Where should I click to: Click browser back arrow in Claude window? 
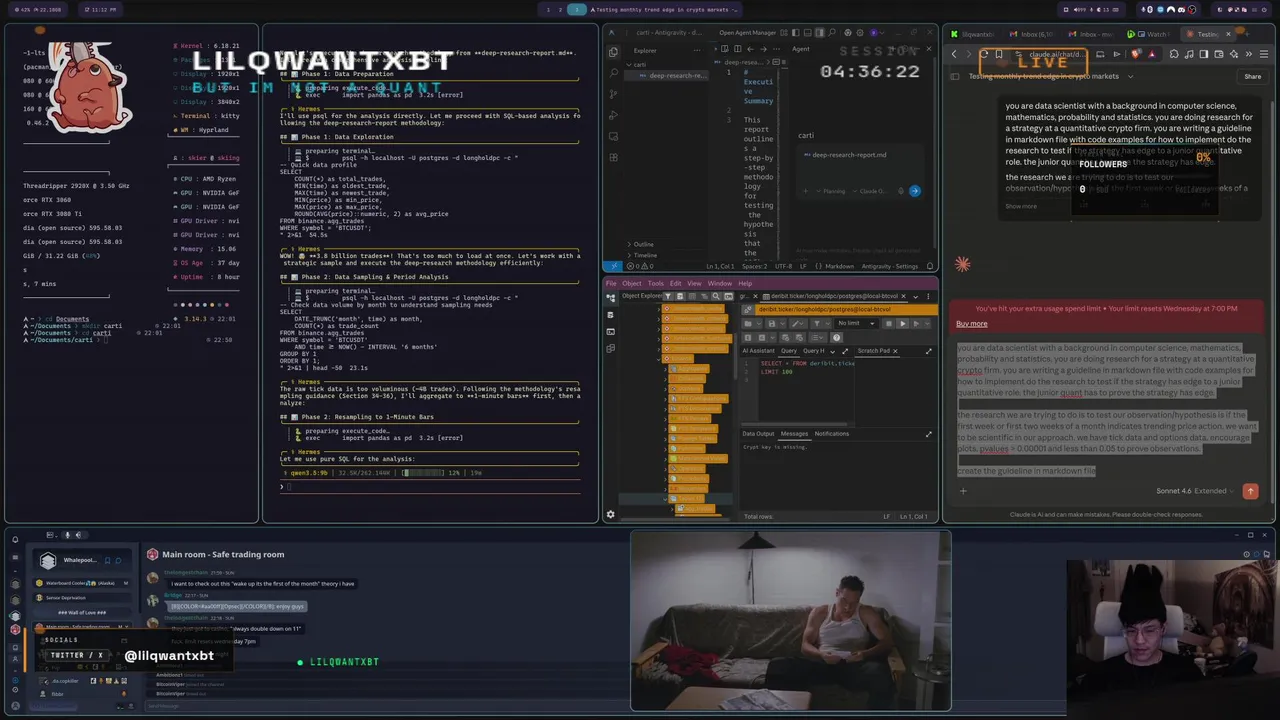point(954,54)
